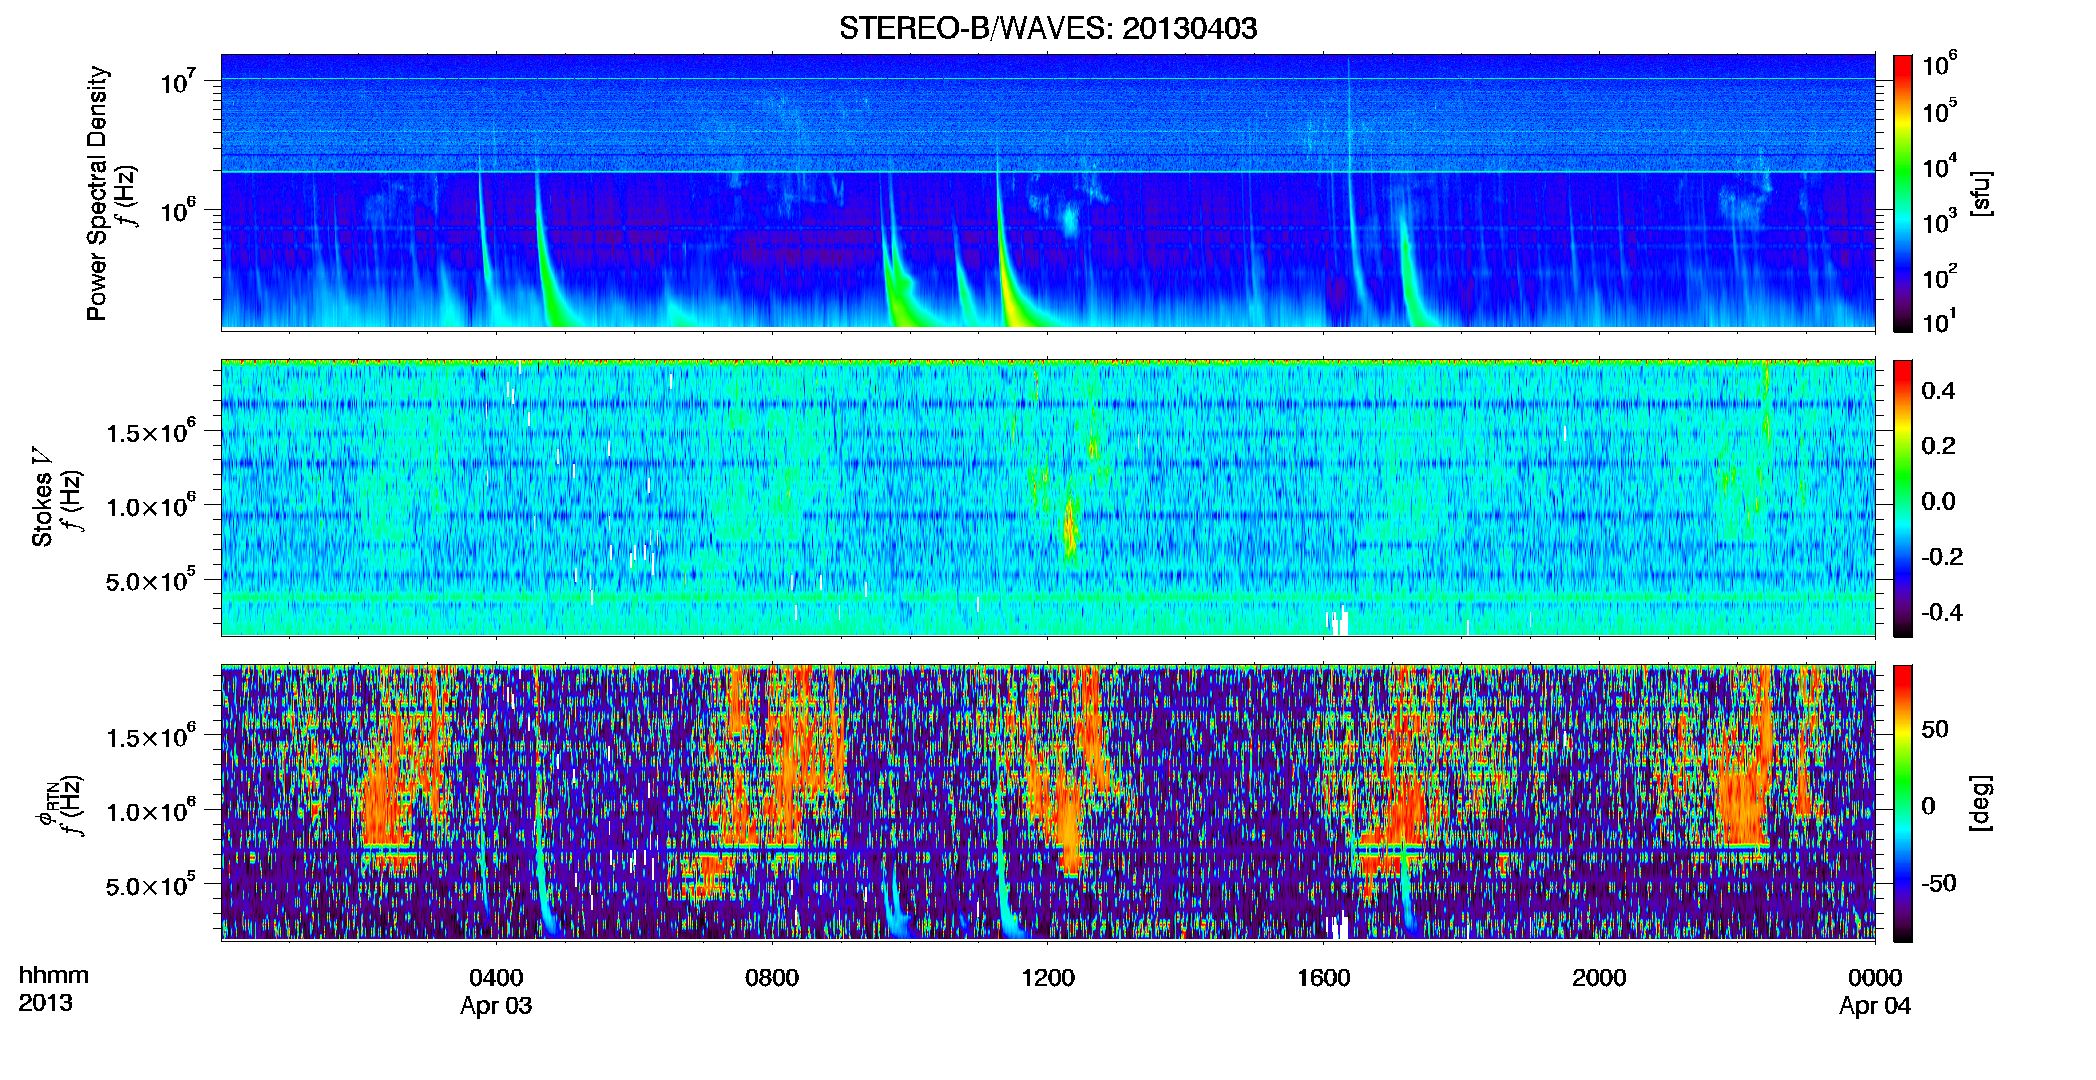
Task: Click the Power Spectral Density axis label
Action: click(x=96, y=193)
